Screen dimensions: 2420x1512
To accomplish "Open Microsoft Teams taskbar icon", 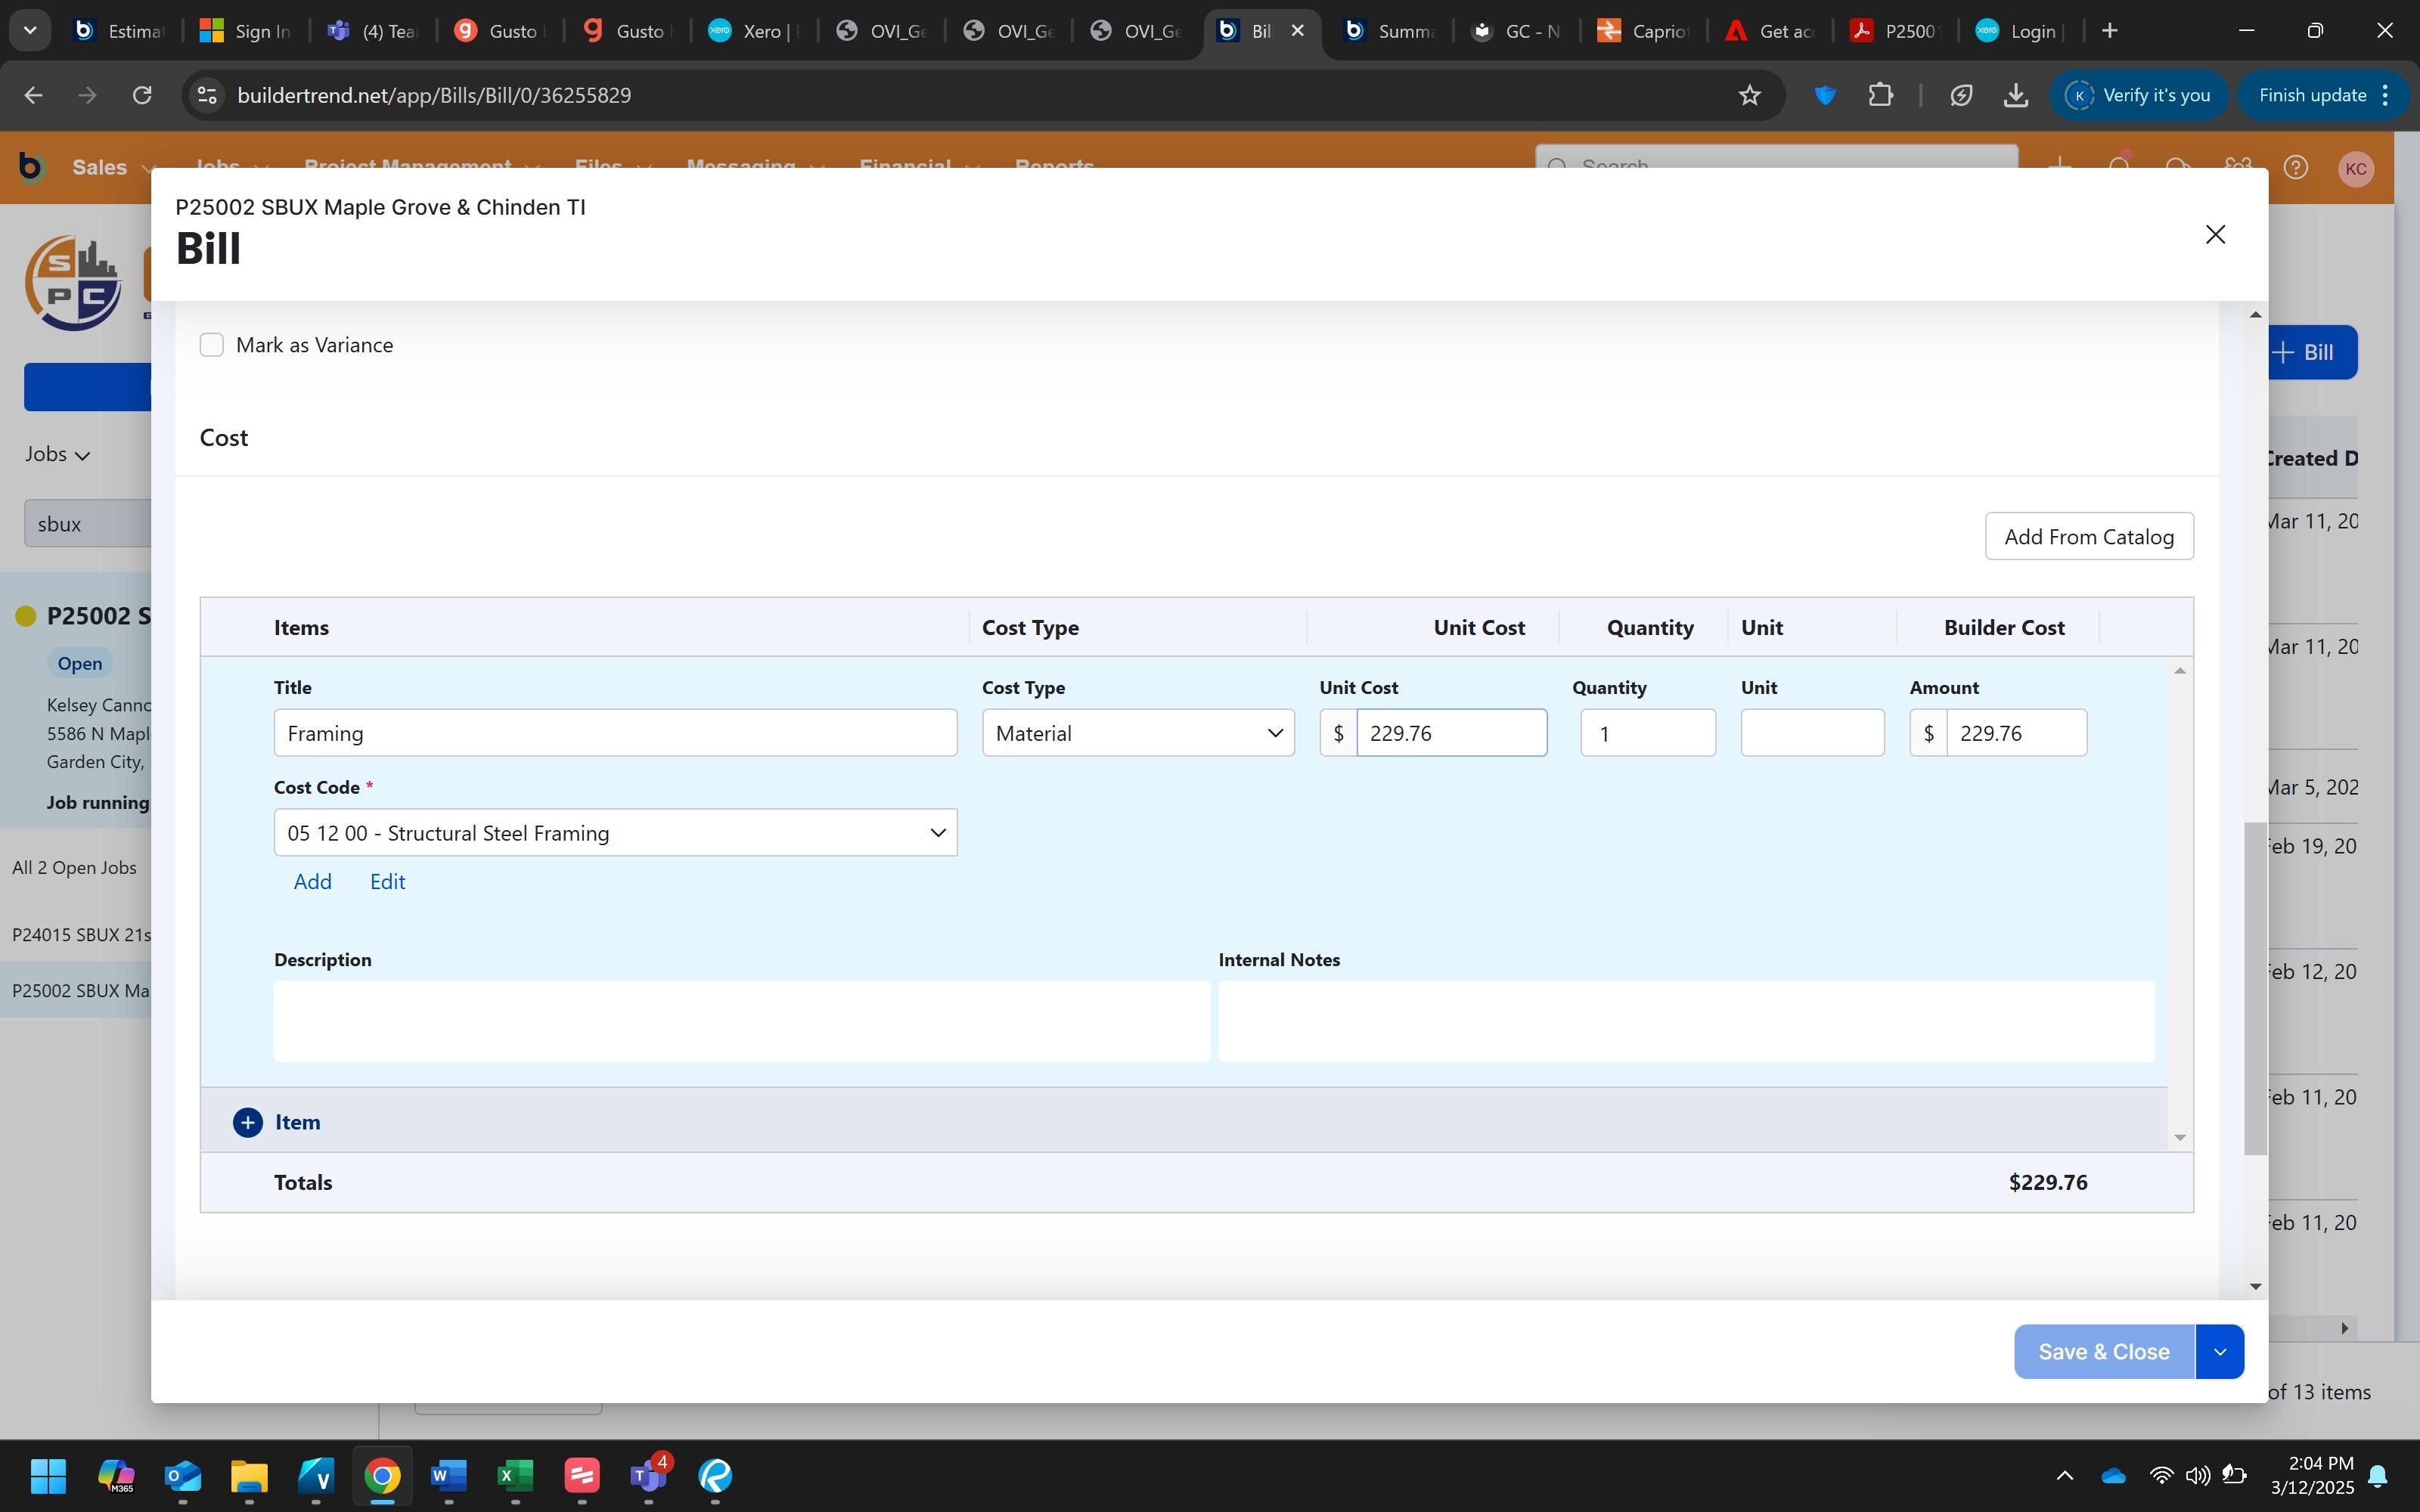I will pyautogui.click(x=648, y=1475).
